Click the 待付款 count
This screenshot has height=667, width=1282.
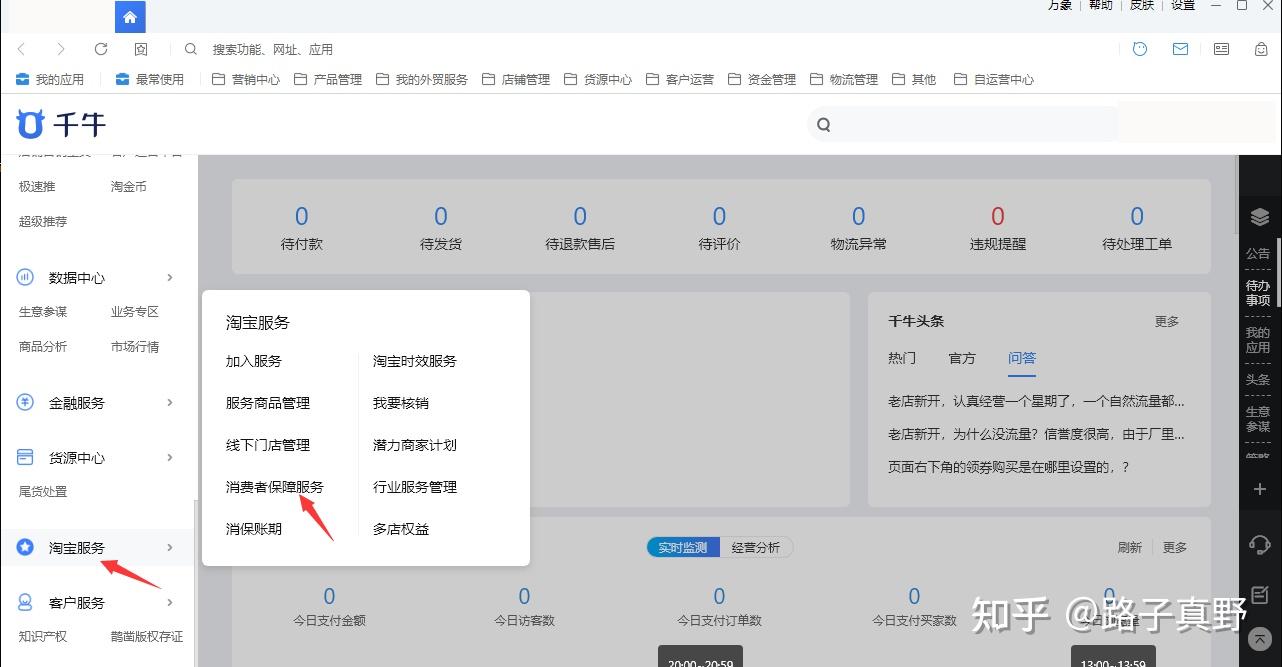click(302, 216)
